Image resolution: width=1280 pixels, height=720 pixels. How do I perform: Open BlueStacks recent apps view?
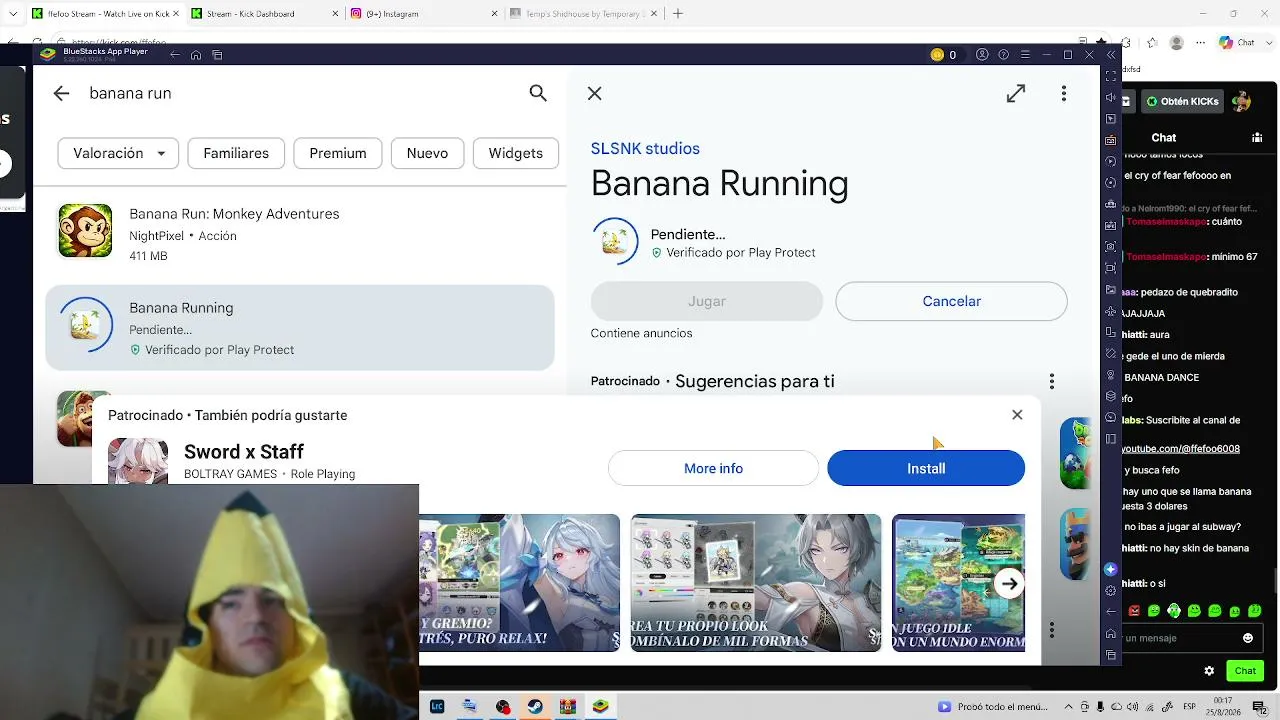tap(217, 55)
